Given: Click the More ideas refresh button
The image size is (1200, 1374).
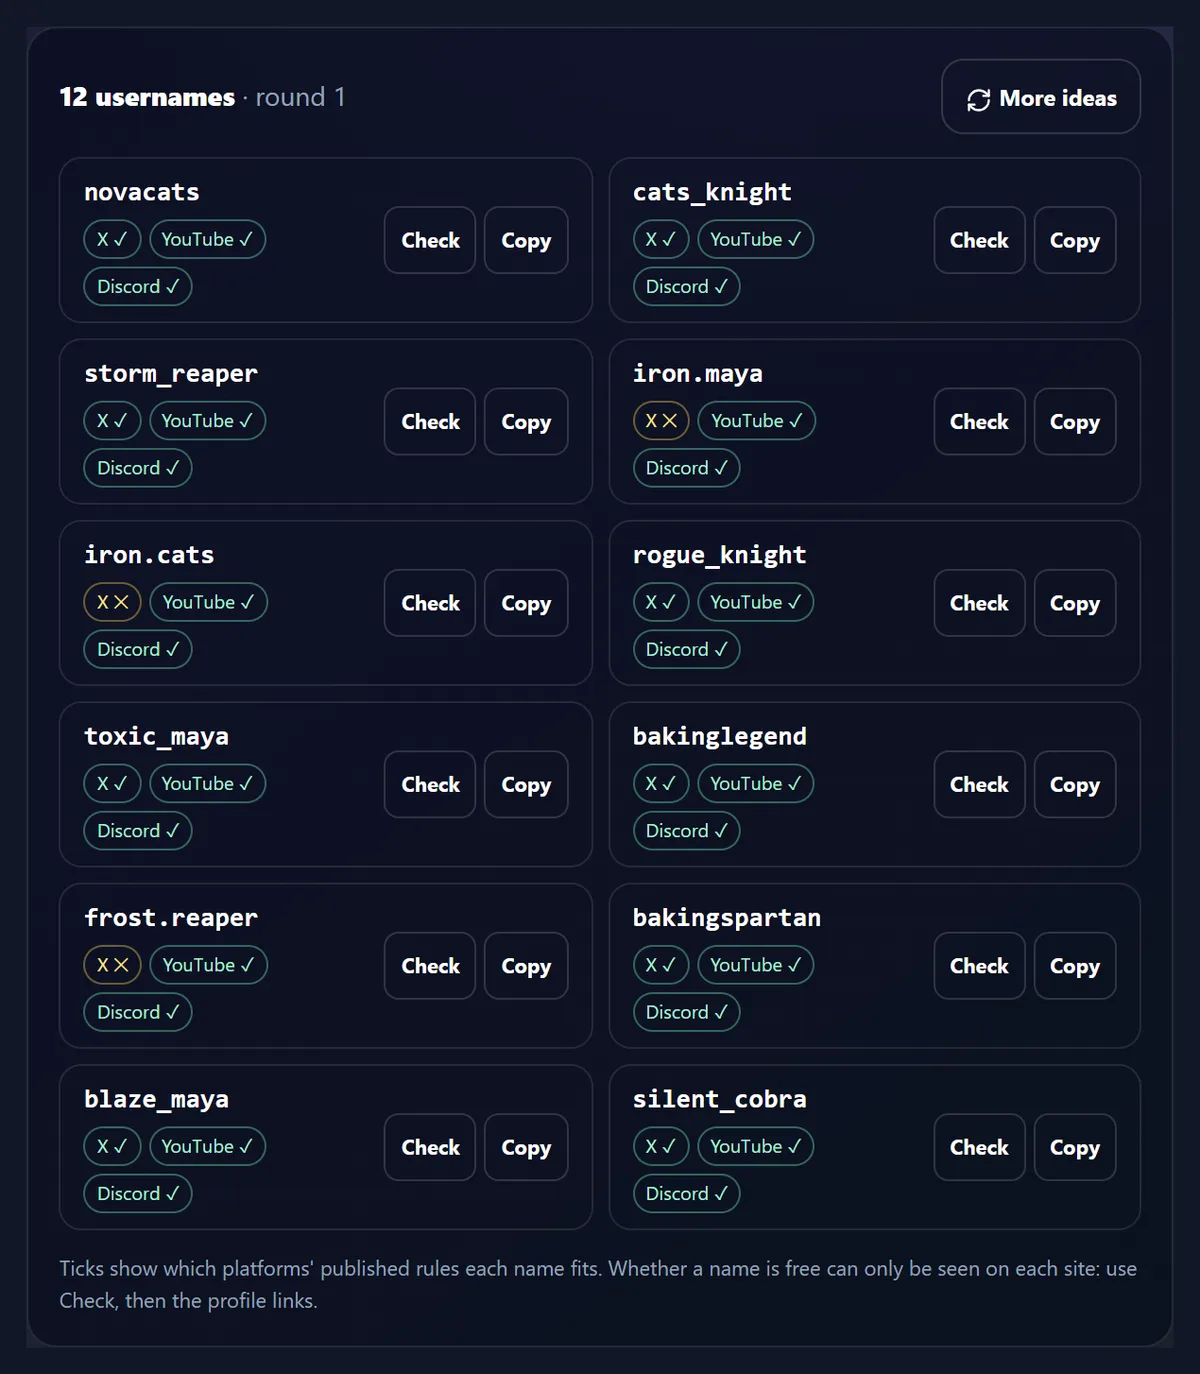Looking at the screenshot, I should pos(1041,97).
